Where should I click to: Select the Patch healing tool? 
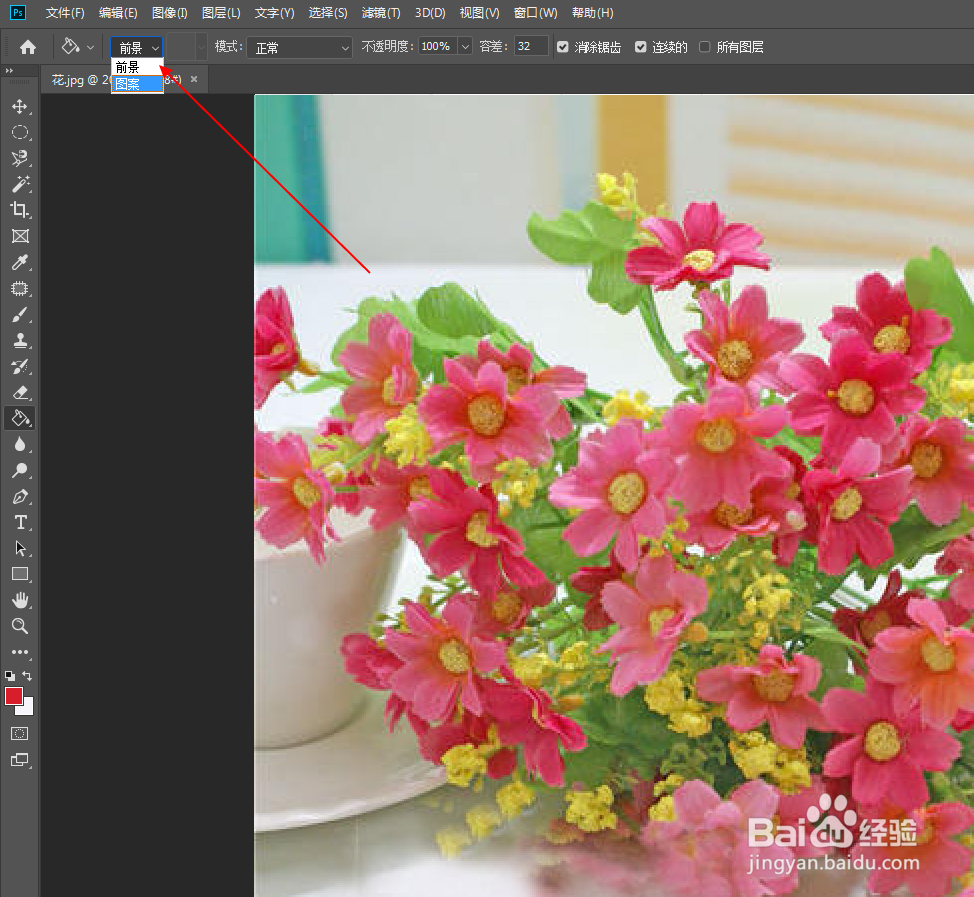tap(20, 288)
